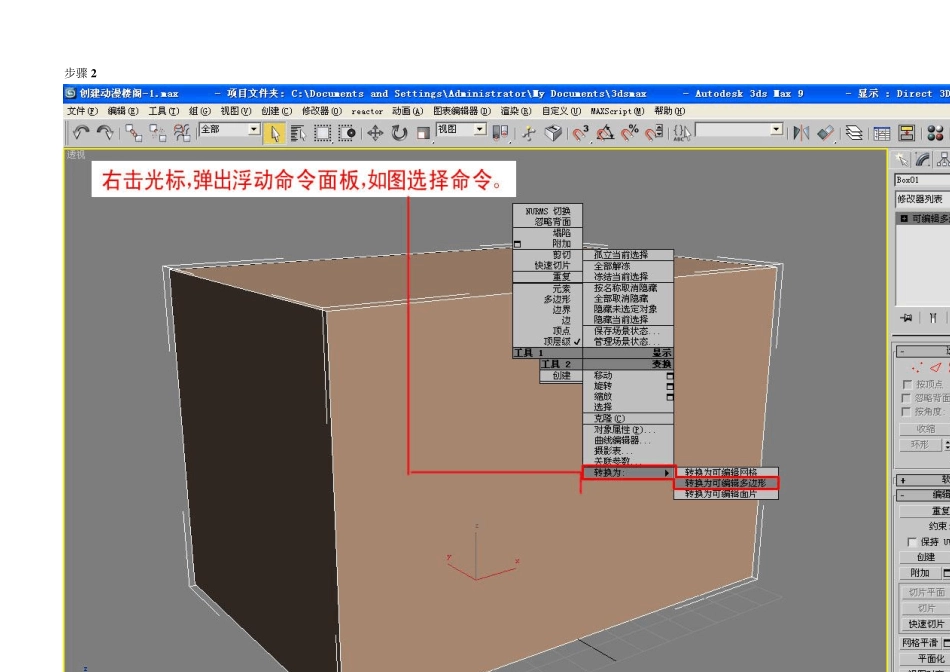950x672 pixels.
Task: Select the Vertex sub-object level icon
Action: 917,367
